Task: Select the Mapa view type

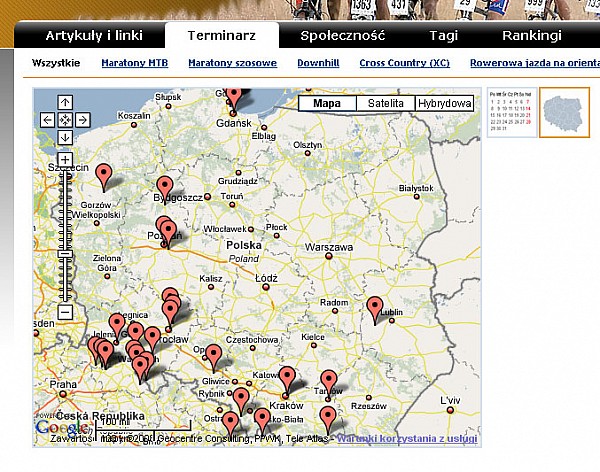Action: [328, 103]
